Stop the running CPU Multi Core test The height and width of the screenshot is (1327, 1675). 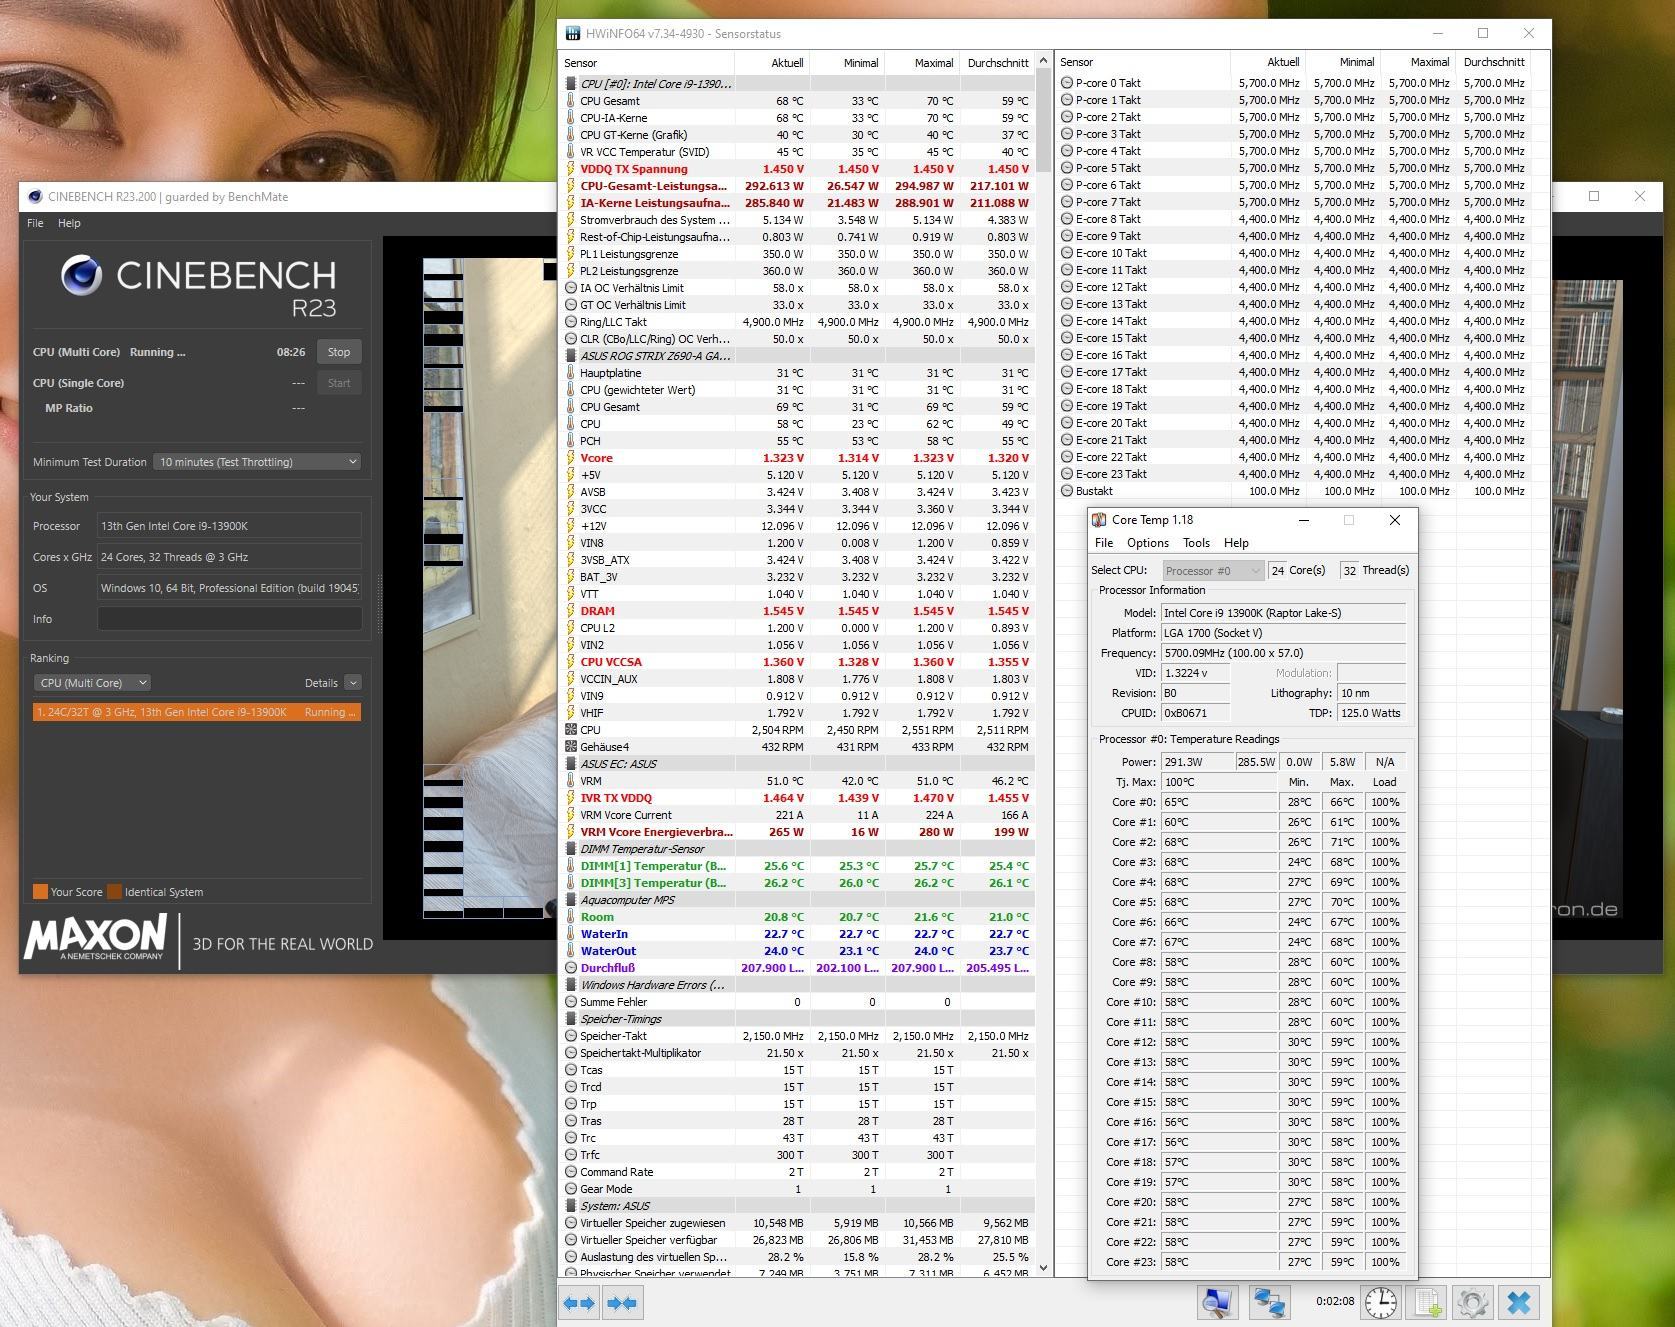(339, 352)
